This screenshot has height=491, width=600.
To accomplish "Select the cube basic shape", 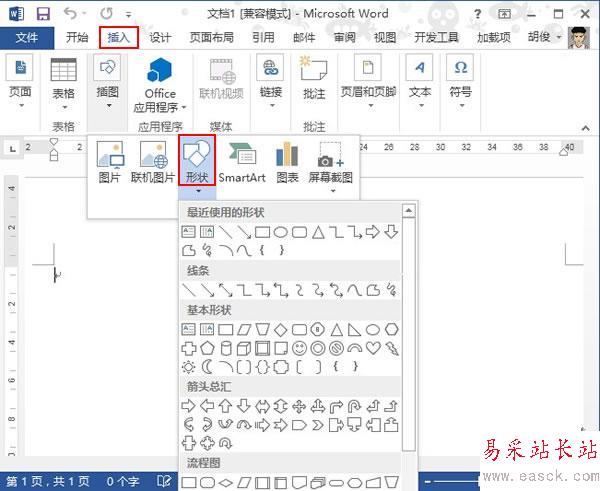I will 244,348.
